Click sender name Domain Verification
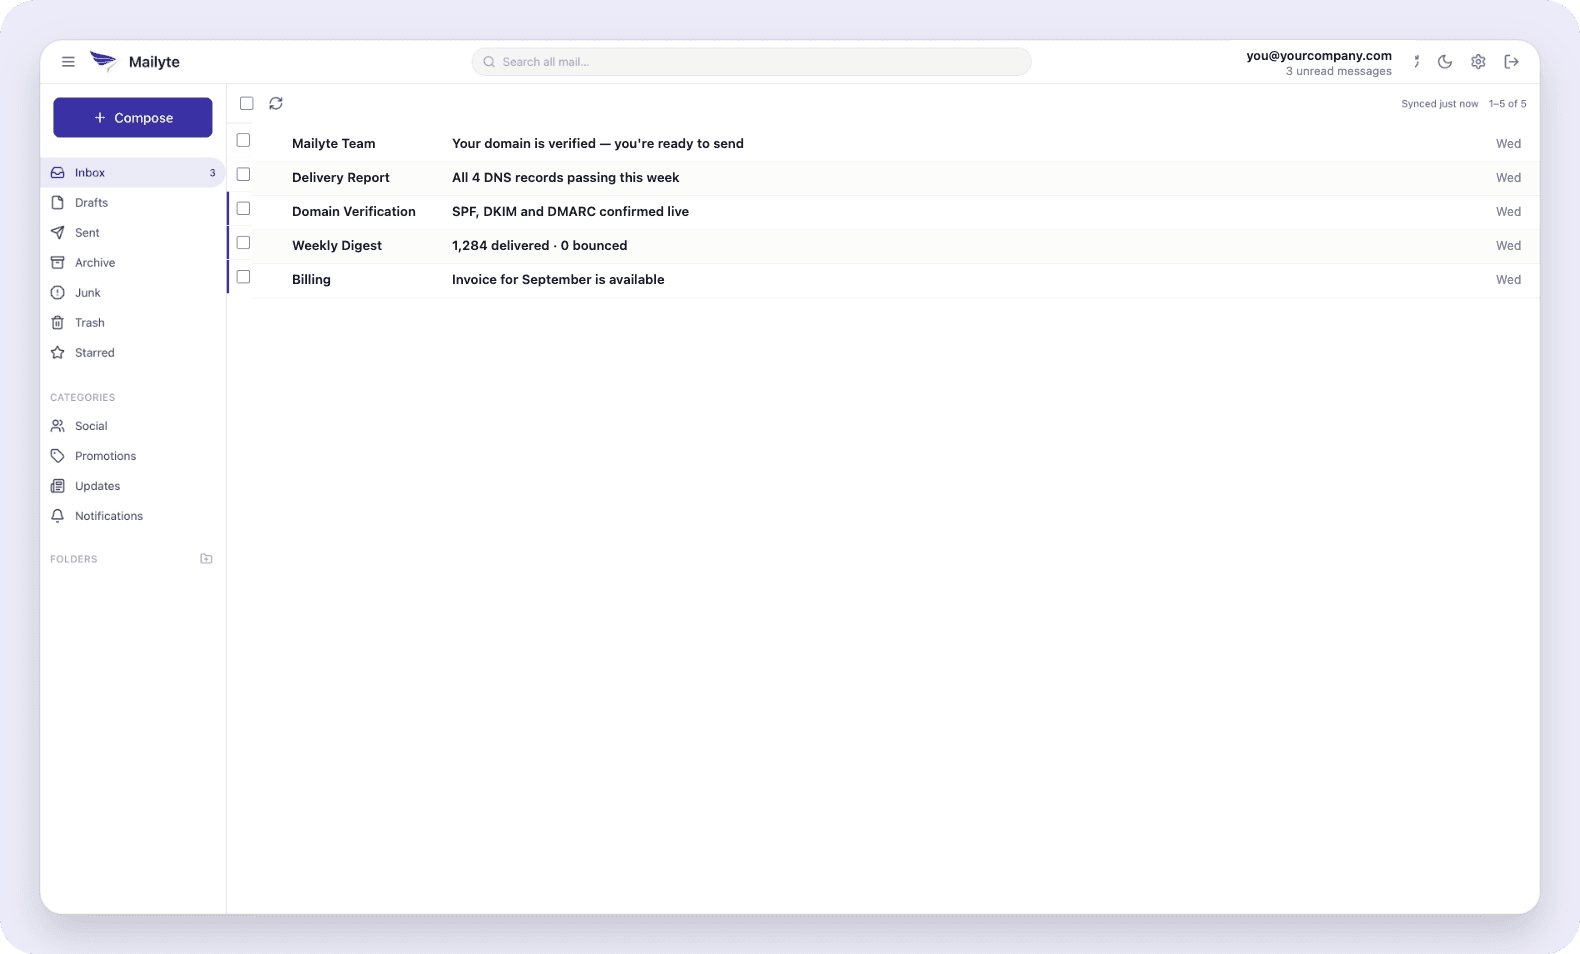1580x954 pixels. click(x=354, y=212)
